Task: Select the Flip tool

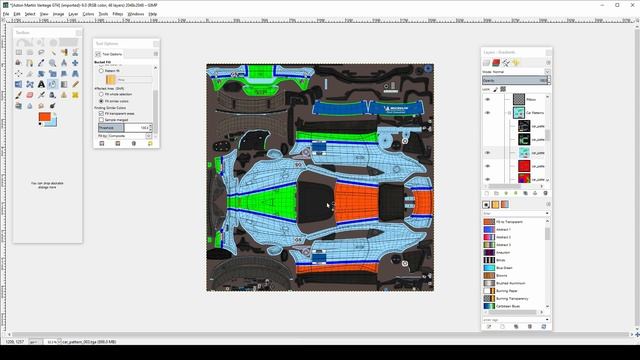Action: (19, 84)
